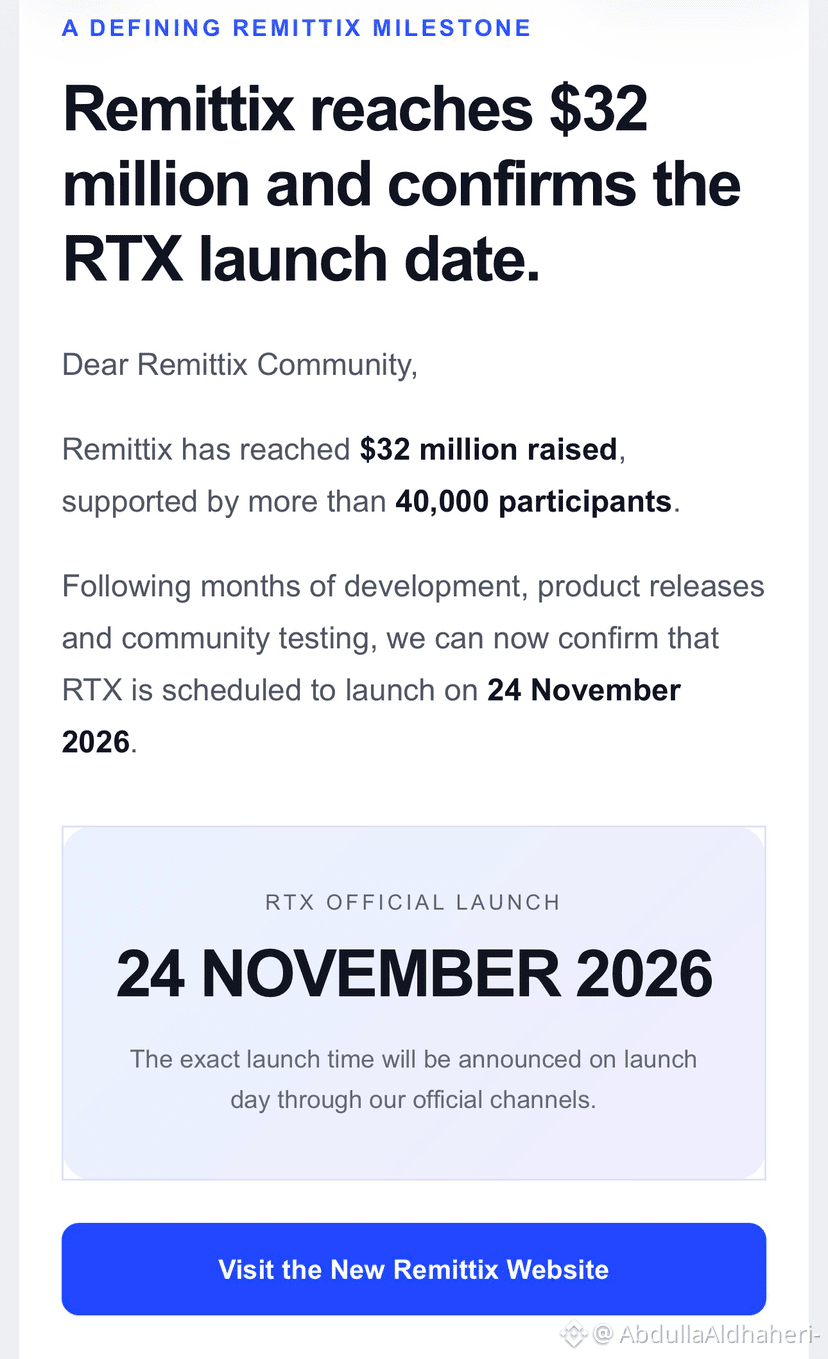Image resolution: width=828 pixels, height=1359 pixels.
Task: Click the bold 2026 text ending the paragraph
Action: [96, 742]
